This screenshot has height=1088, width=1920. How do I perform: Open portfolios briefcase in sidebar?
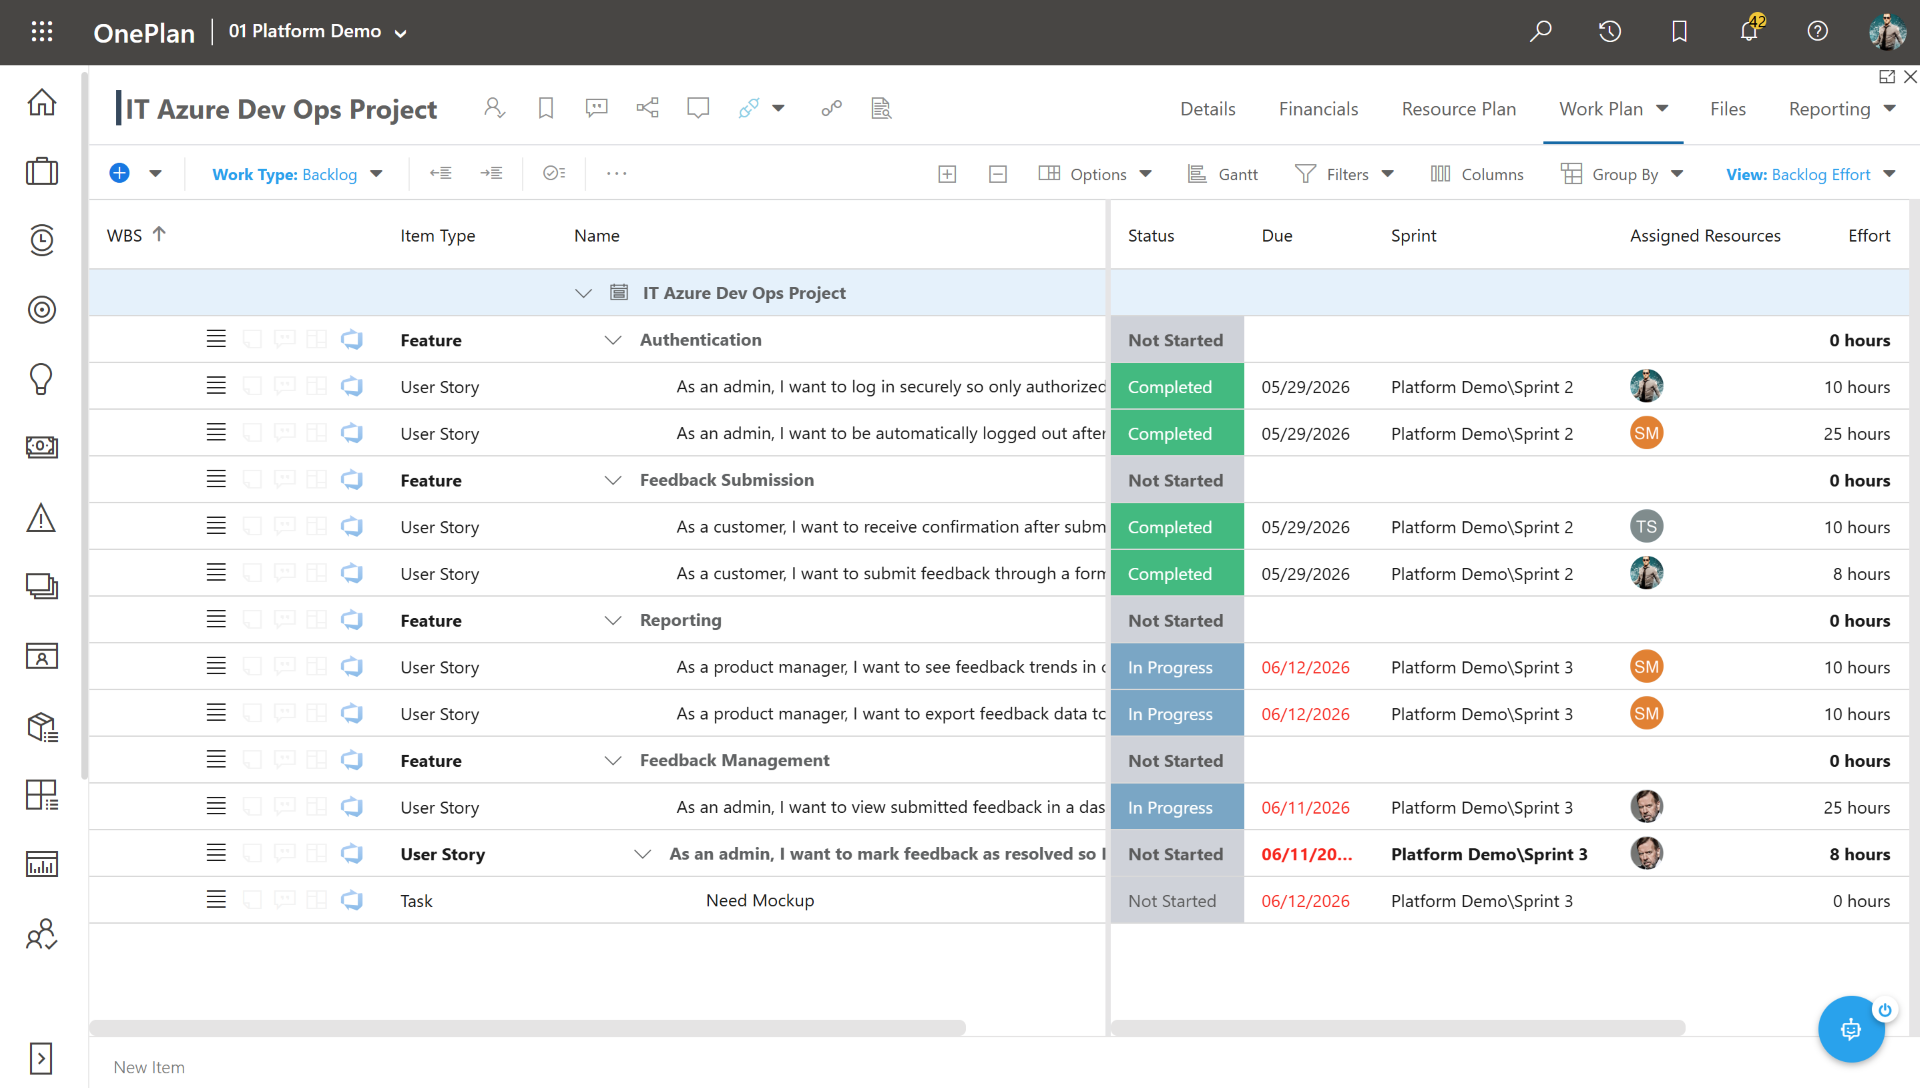coord(42,171)
